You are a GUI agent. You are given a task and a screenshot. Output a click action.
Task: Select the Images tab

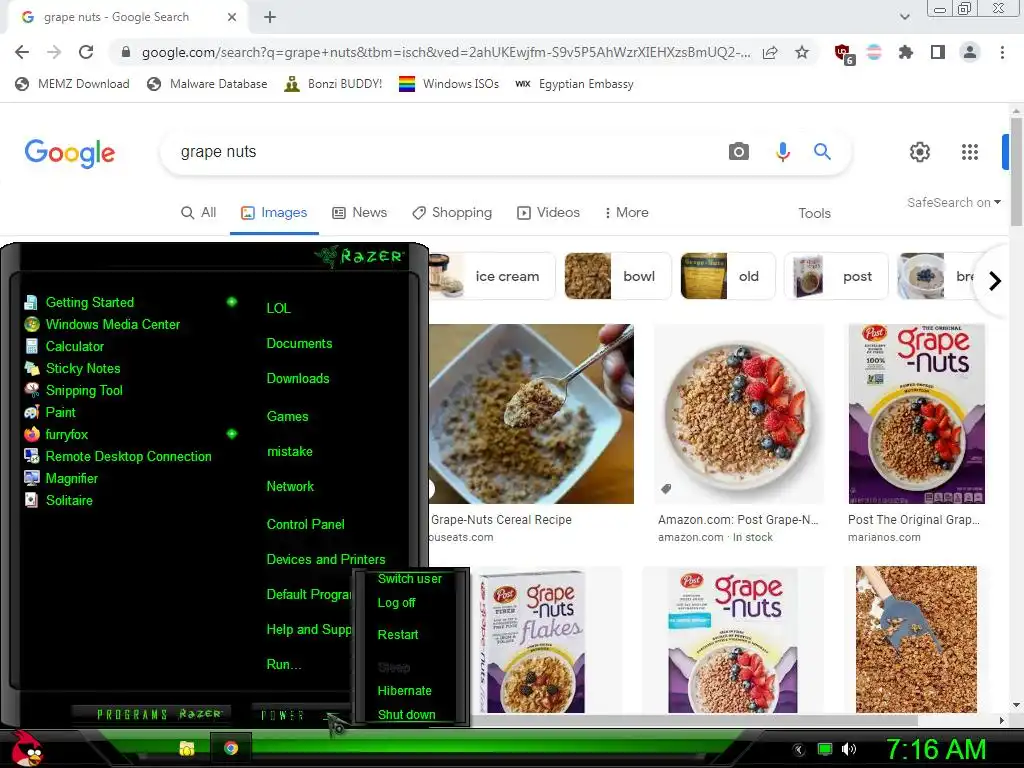pos(274,212)
